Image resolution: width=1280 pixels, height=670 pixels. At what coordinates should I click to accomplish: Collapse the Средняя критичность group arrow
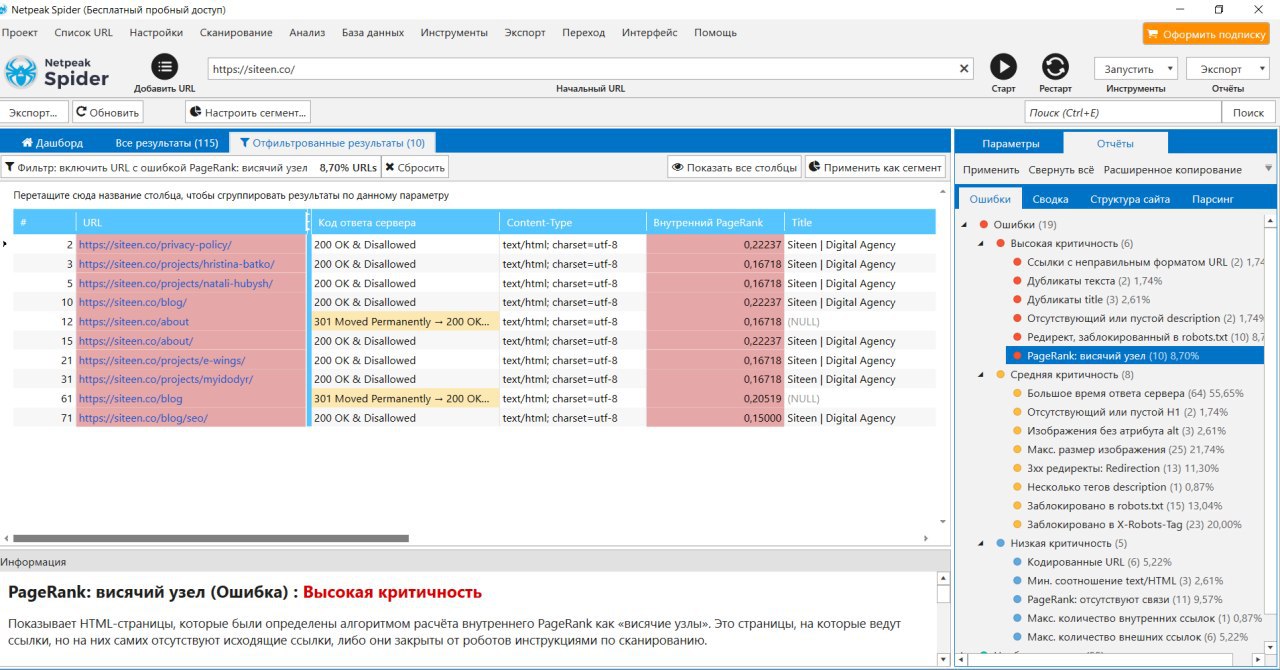point(981,374)
